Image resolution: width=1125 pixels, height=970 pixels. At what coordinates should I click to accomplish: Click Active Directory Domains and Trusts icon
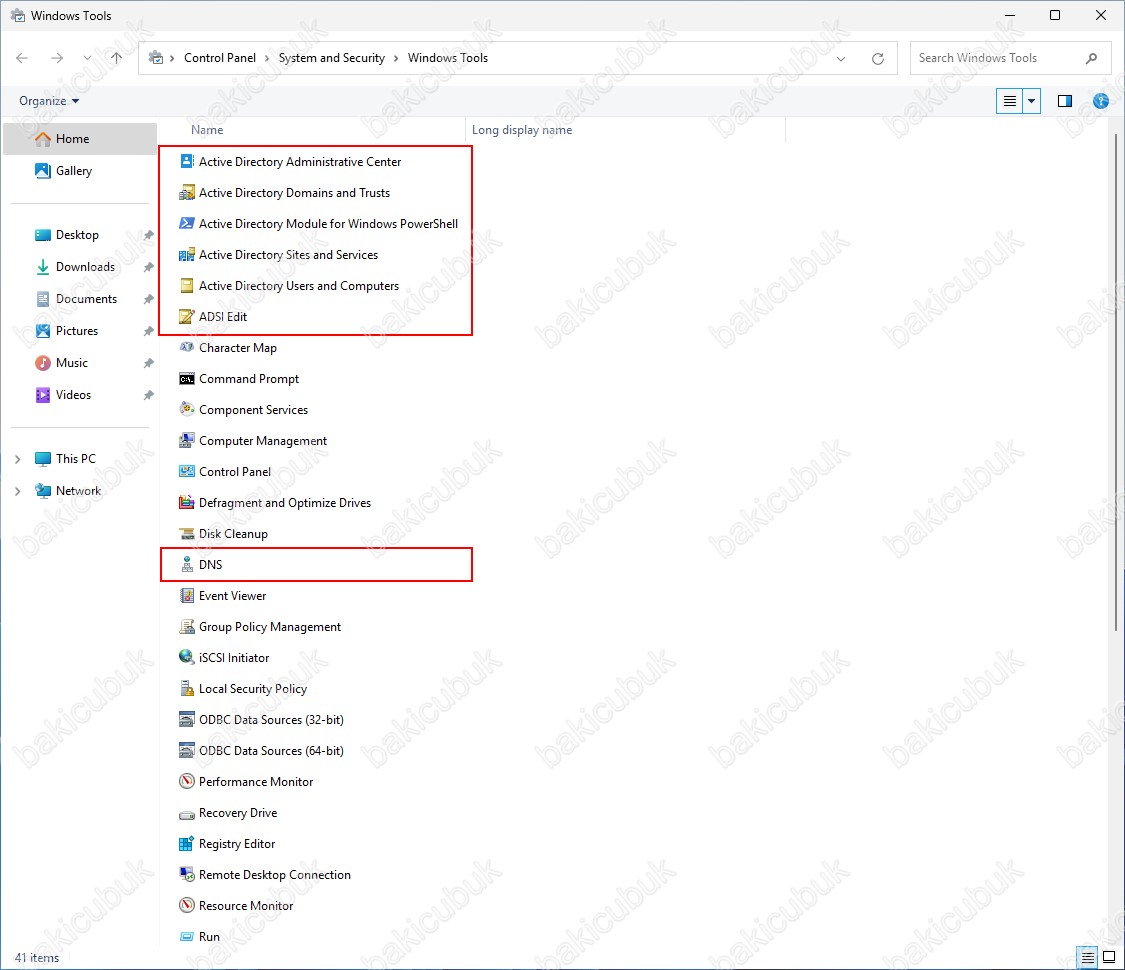(187, 192)
